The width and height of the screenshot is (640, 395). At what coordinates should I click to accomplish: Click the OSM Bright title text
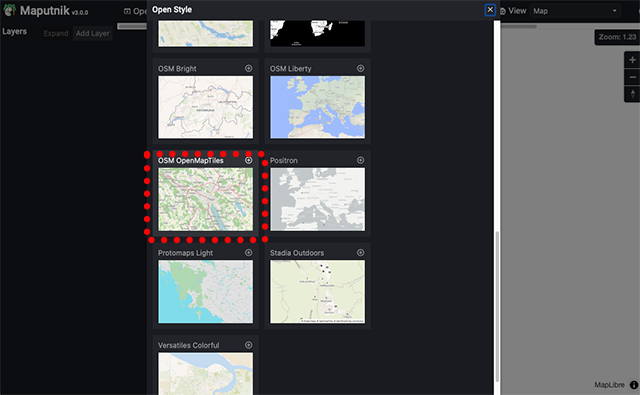coord(177,69)
